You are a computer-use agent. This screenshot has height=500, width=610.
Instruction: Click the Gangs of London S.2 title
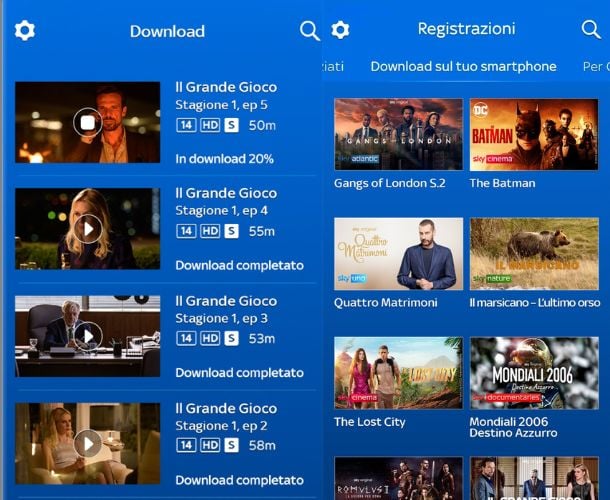click(389, 183)
